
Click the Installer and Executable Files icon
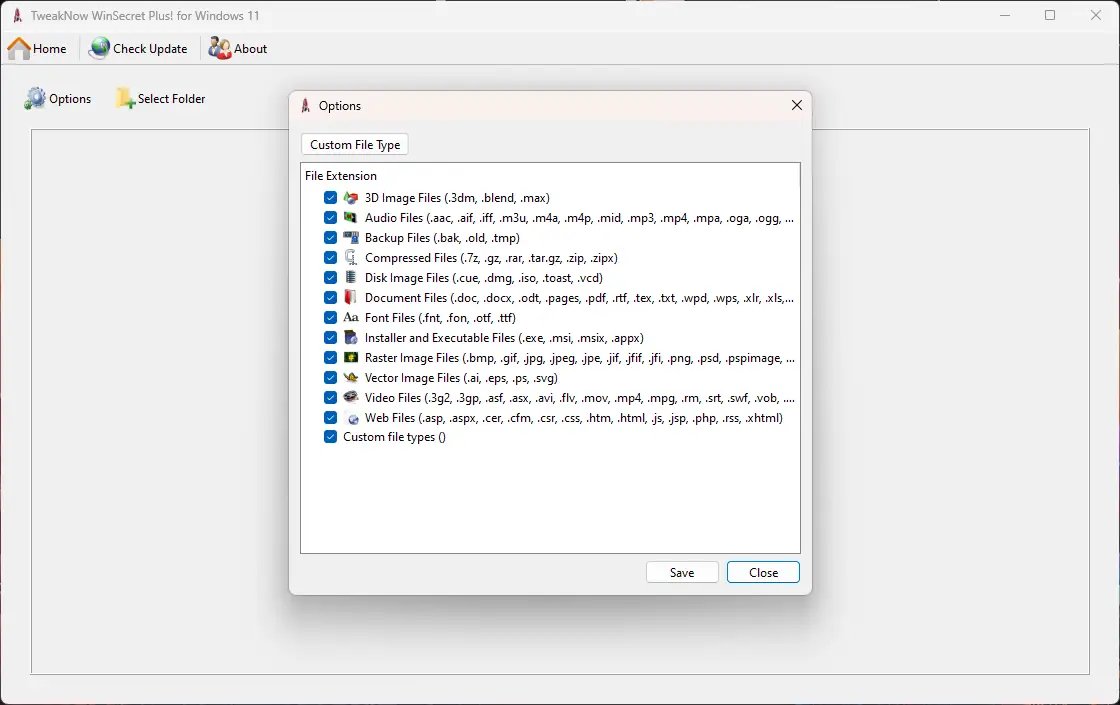pos(351,338)
